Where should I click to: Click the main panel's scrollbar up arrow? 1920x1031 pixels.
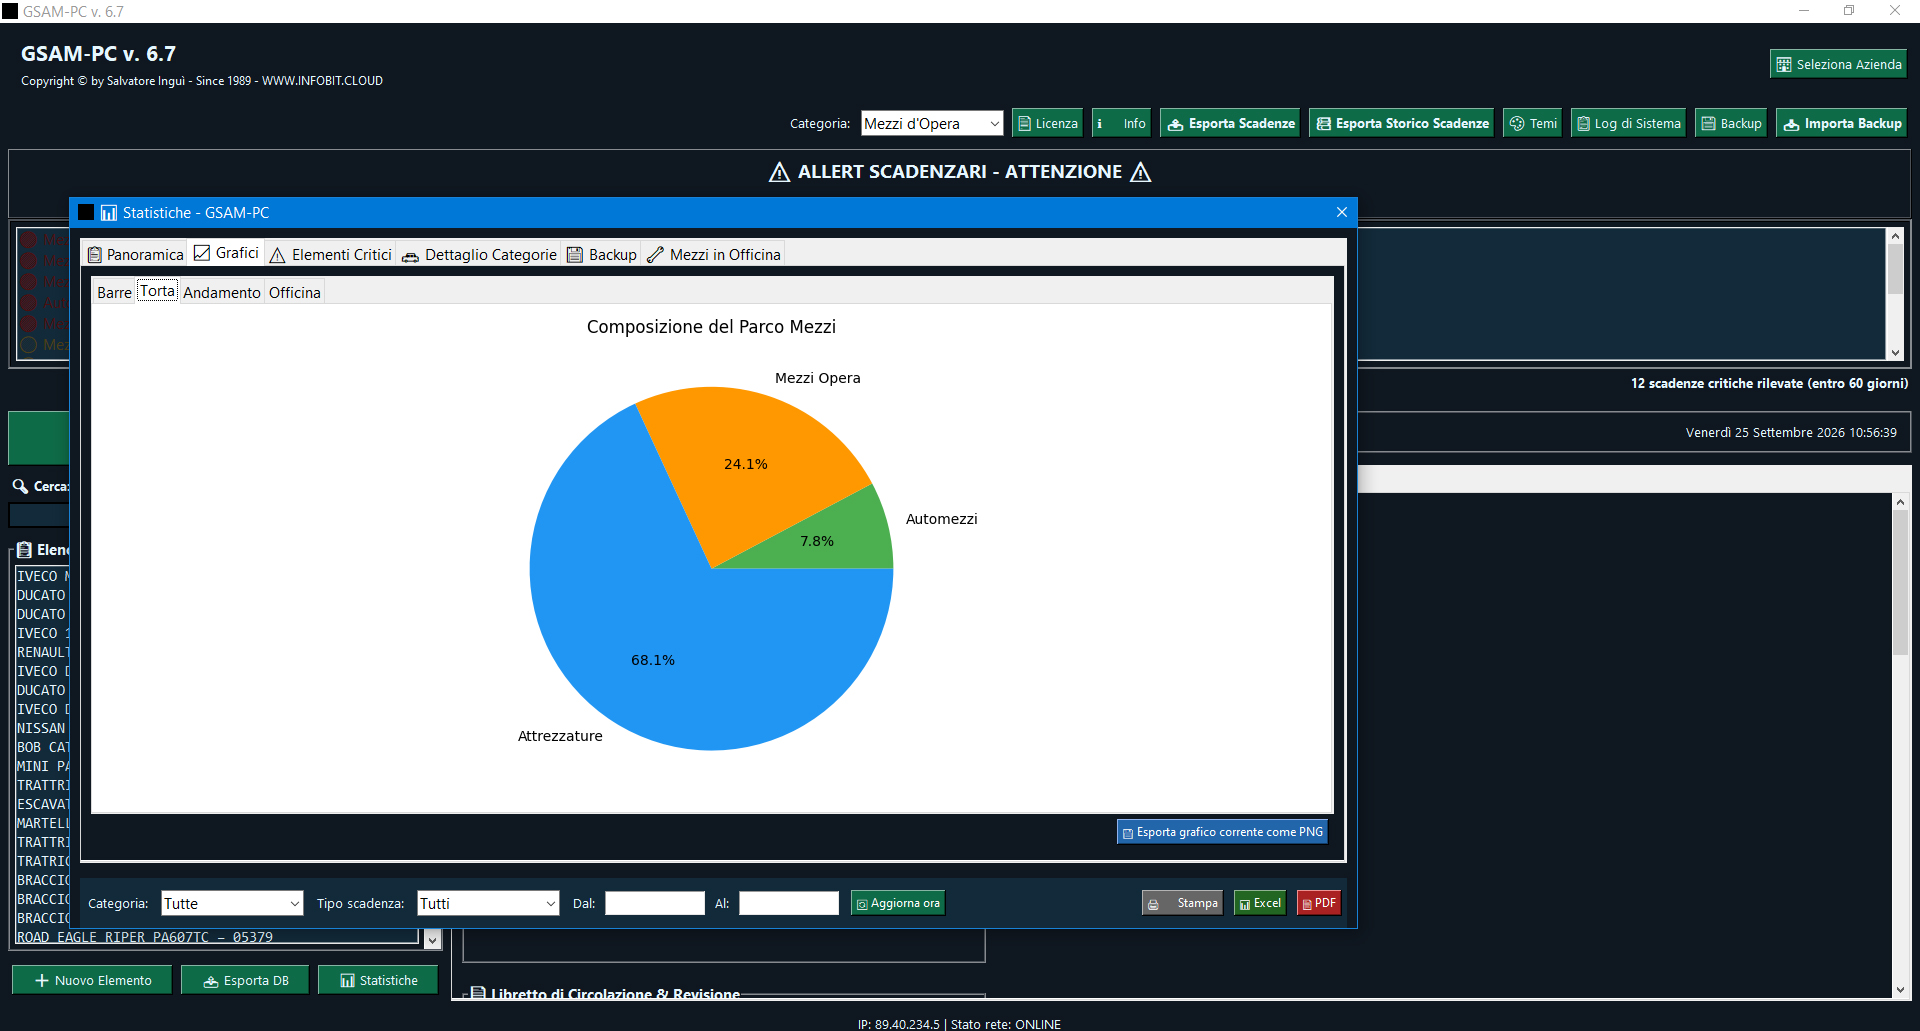point(1900,502)
